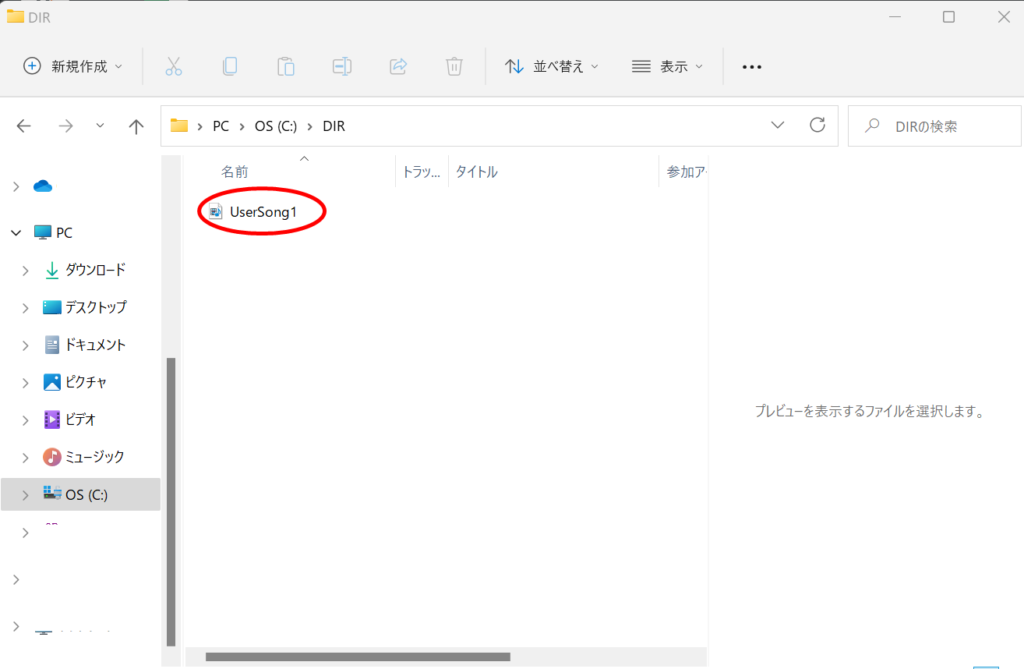
Task: Open ミュージック from the sidebar
Action: pyautogui.click(x=92, y=457)
